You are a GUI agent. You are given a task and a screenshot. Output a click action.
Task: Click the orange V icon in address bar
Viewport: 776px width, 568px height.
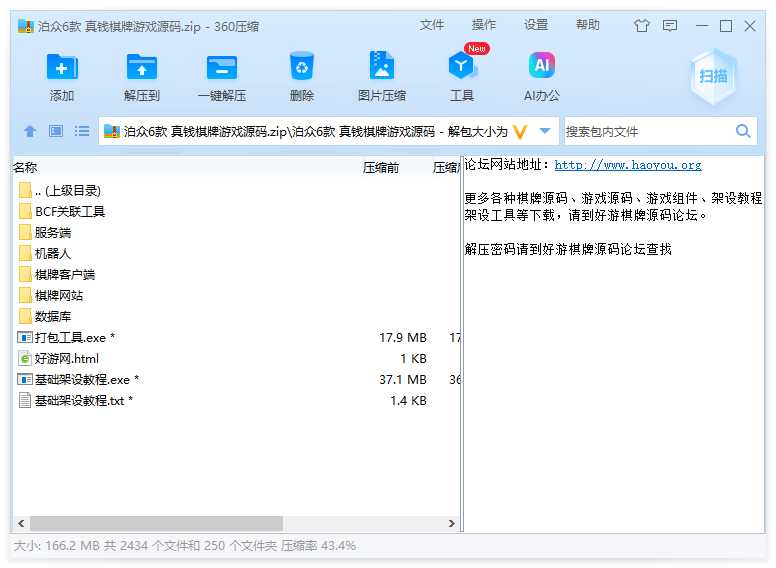coord(520,132)
